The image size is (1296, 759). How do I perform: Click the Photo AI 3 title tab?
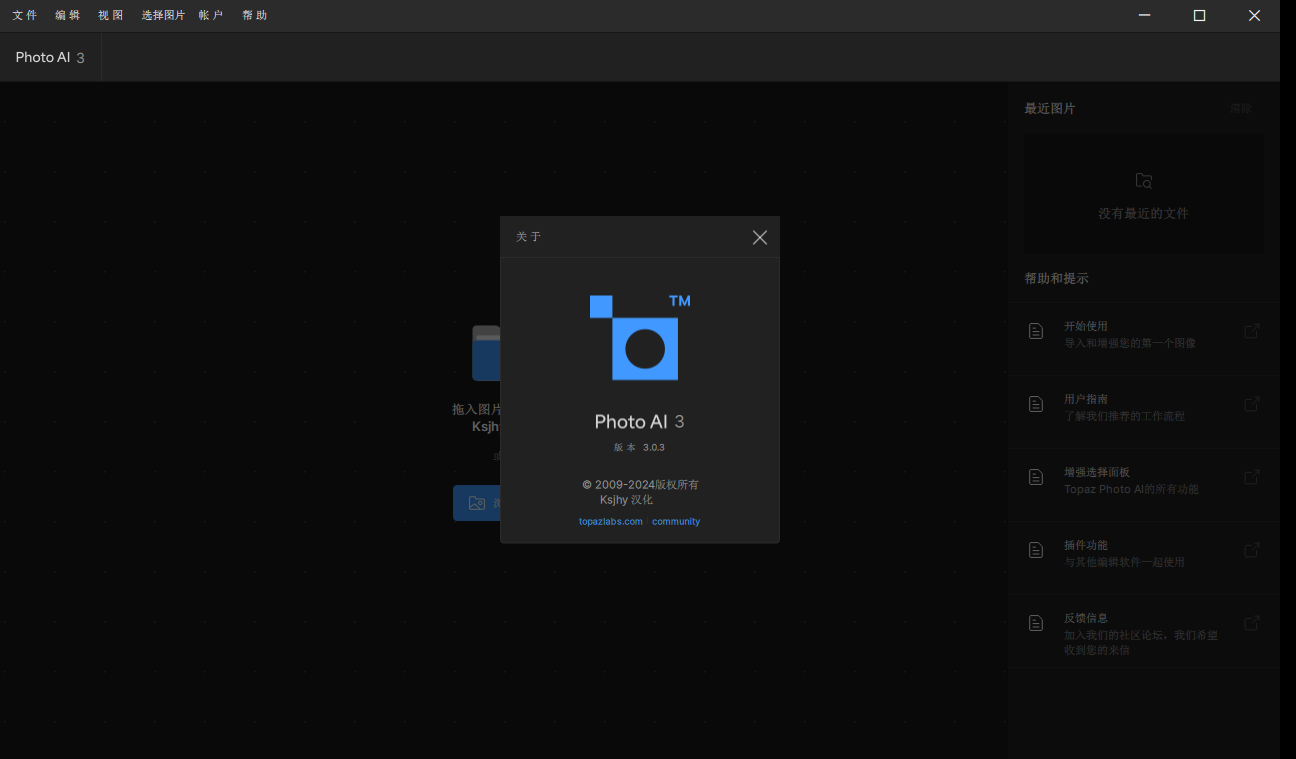click(x=50, y=57)
